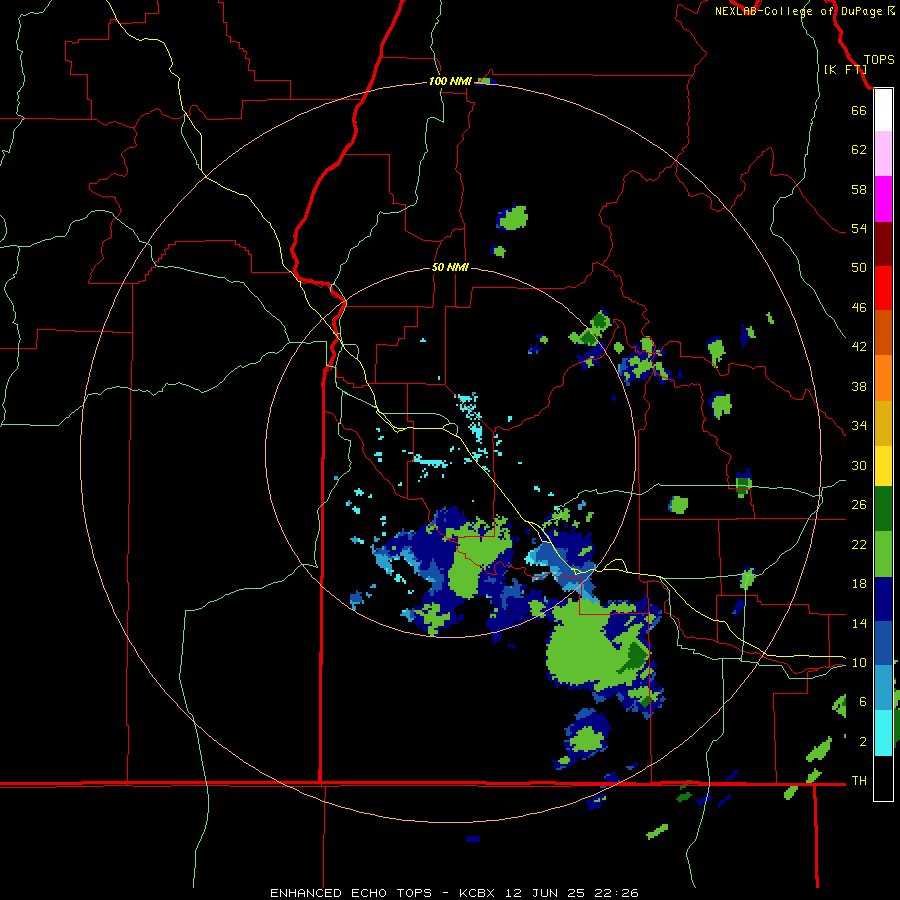Select the dark red (maroon) legend swatch
This screenshot has width=900, height=900.
[x=883, y=244]
